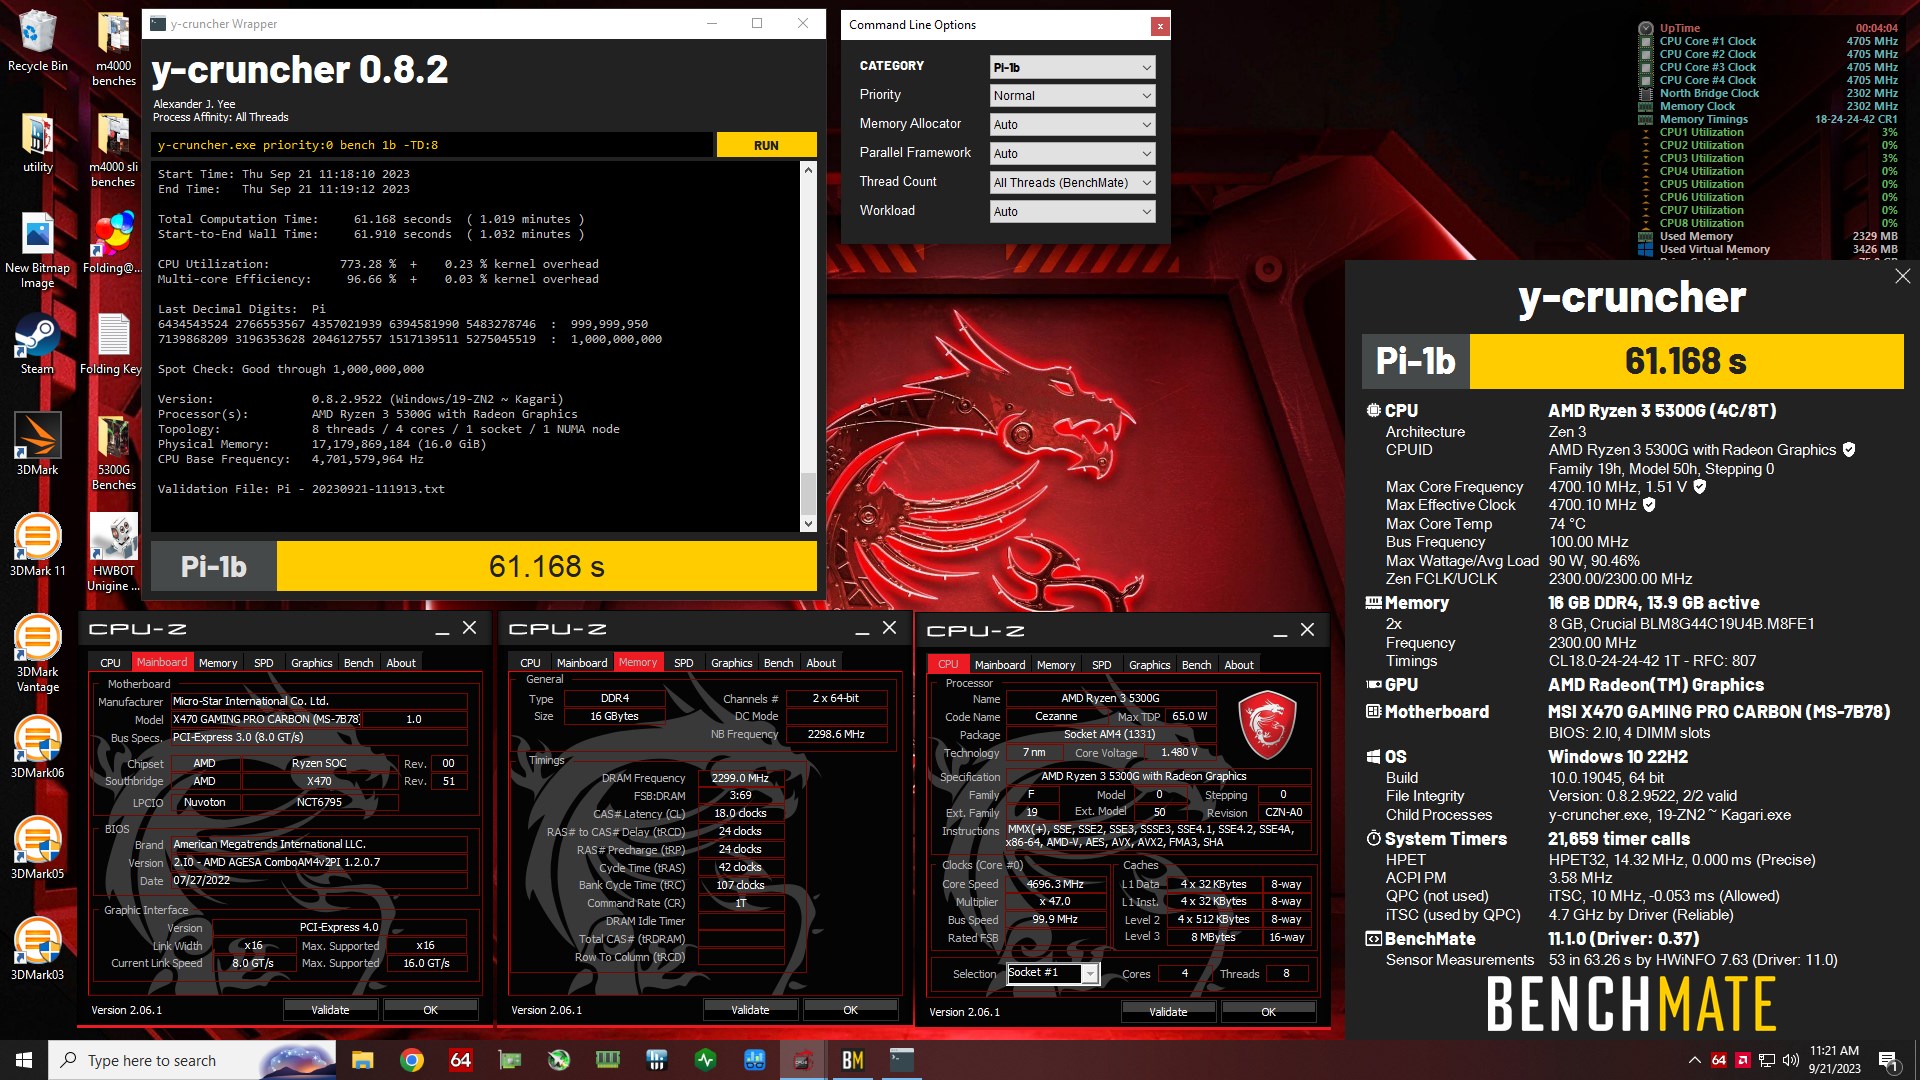Viewport: 1920px width, 1080px height.
Task: Open the m4000 sli benches folder
Action: click(x=113, y=150)
